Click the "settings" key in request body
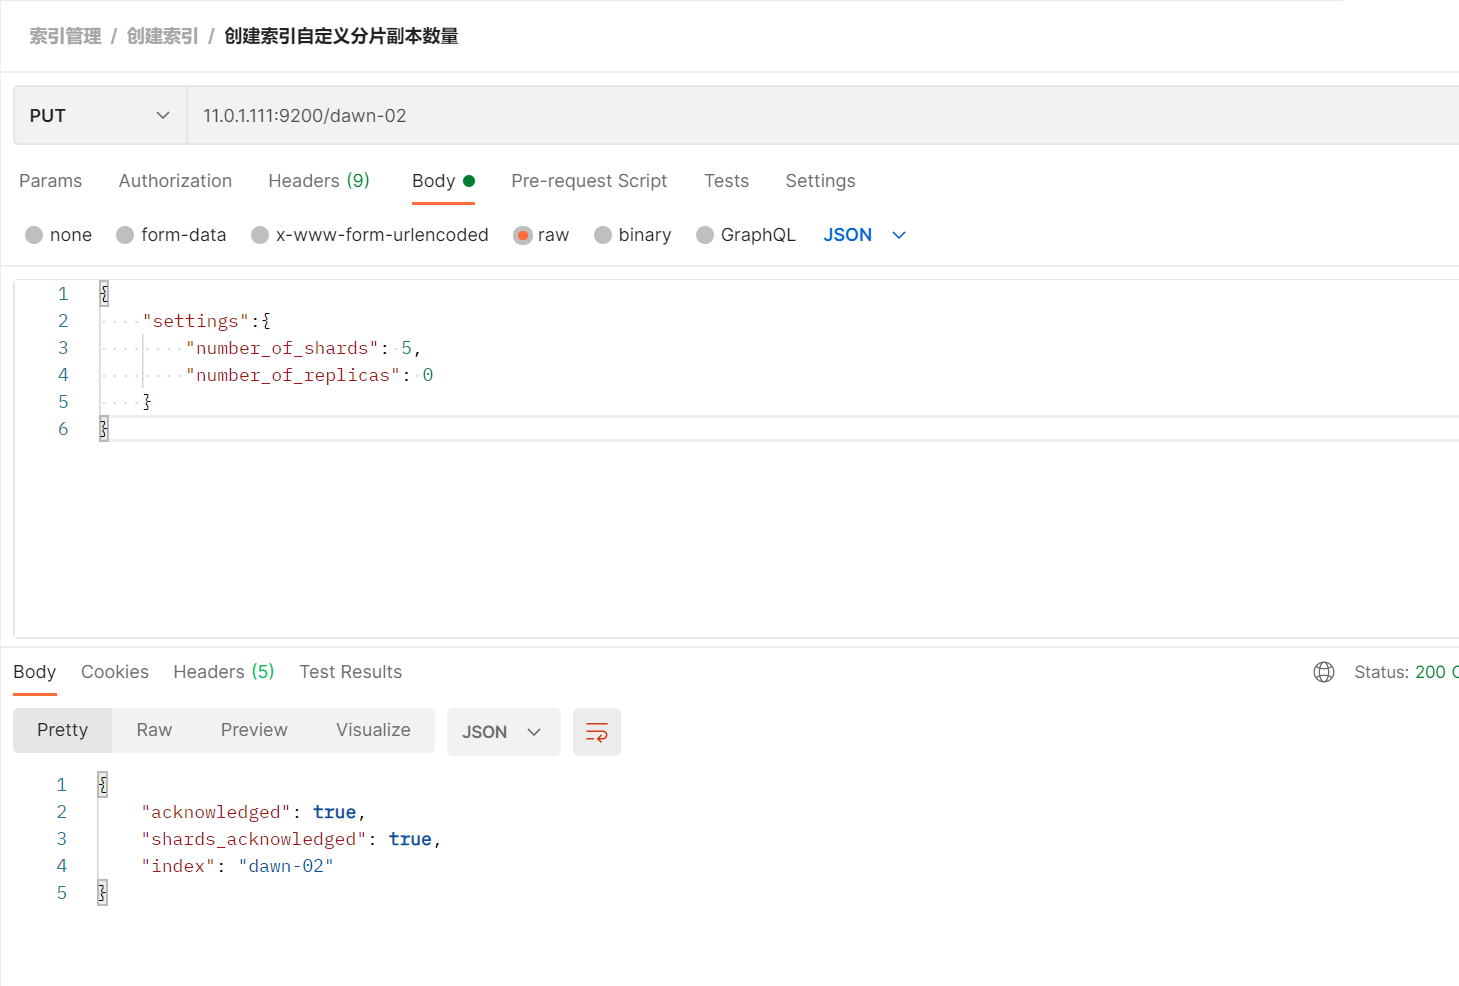 (196, 321)
